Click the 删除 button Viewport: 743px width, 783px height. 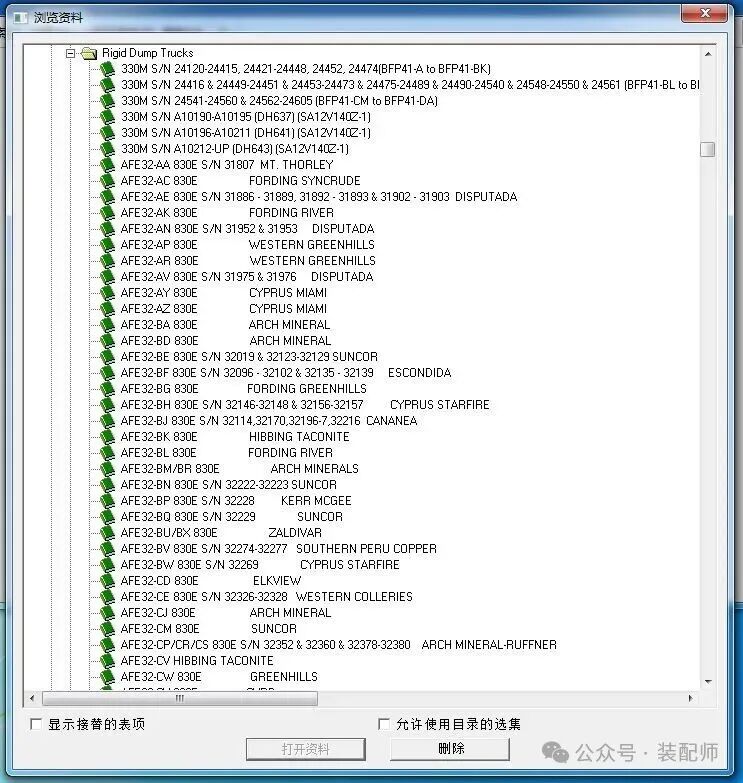click(x=450, y=749)
